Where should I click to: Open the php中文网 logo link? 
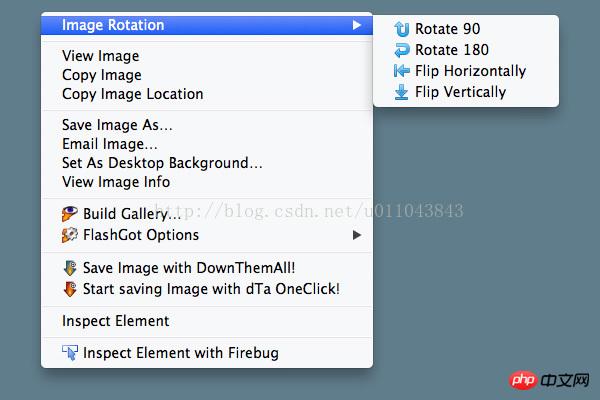(549, 380)
